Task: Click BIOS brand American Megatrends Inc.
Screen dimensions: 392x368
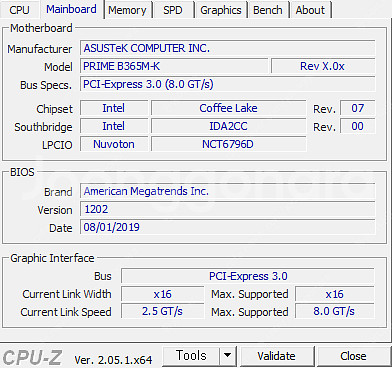Action: pos(227,191)
